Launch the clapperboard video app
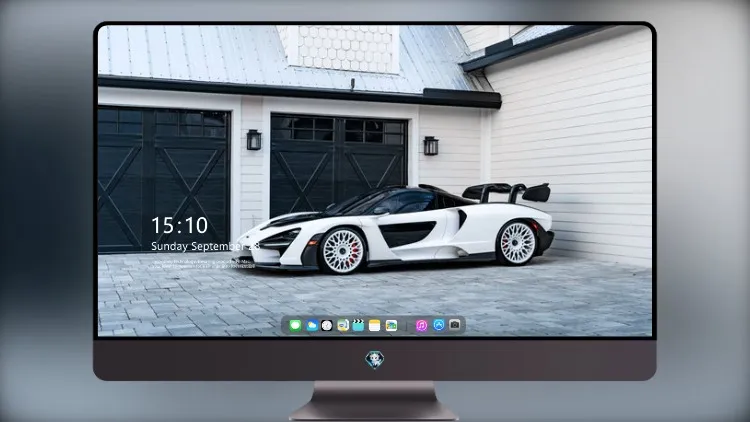This screenshot has width=750, height=422. click(358, 325)
